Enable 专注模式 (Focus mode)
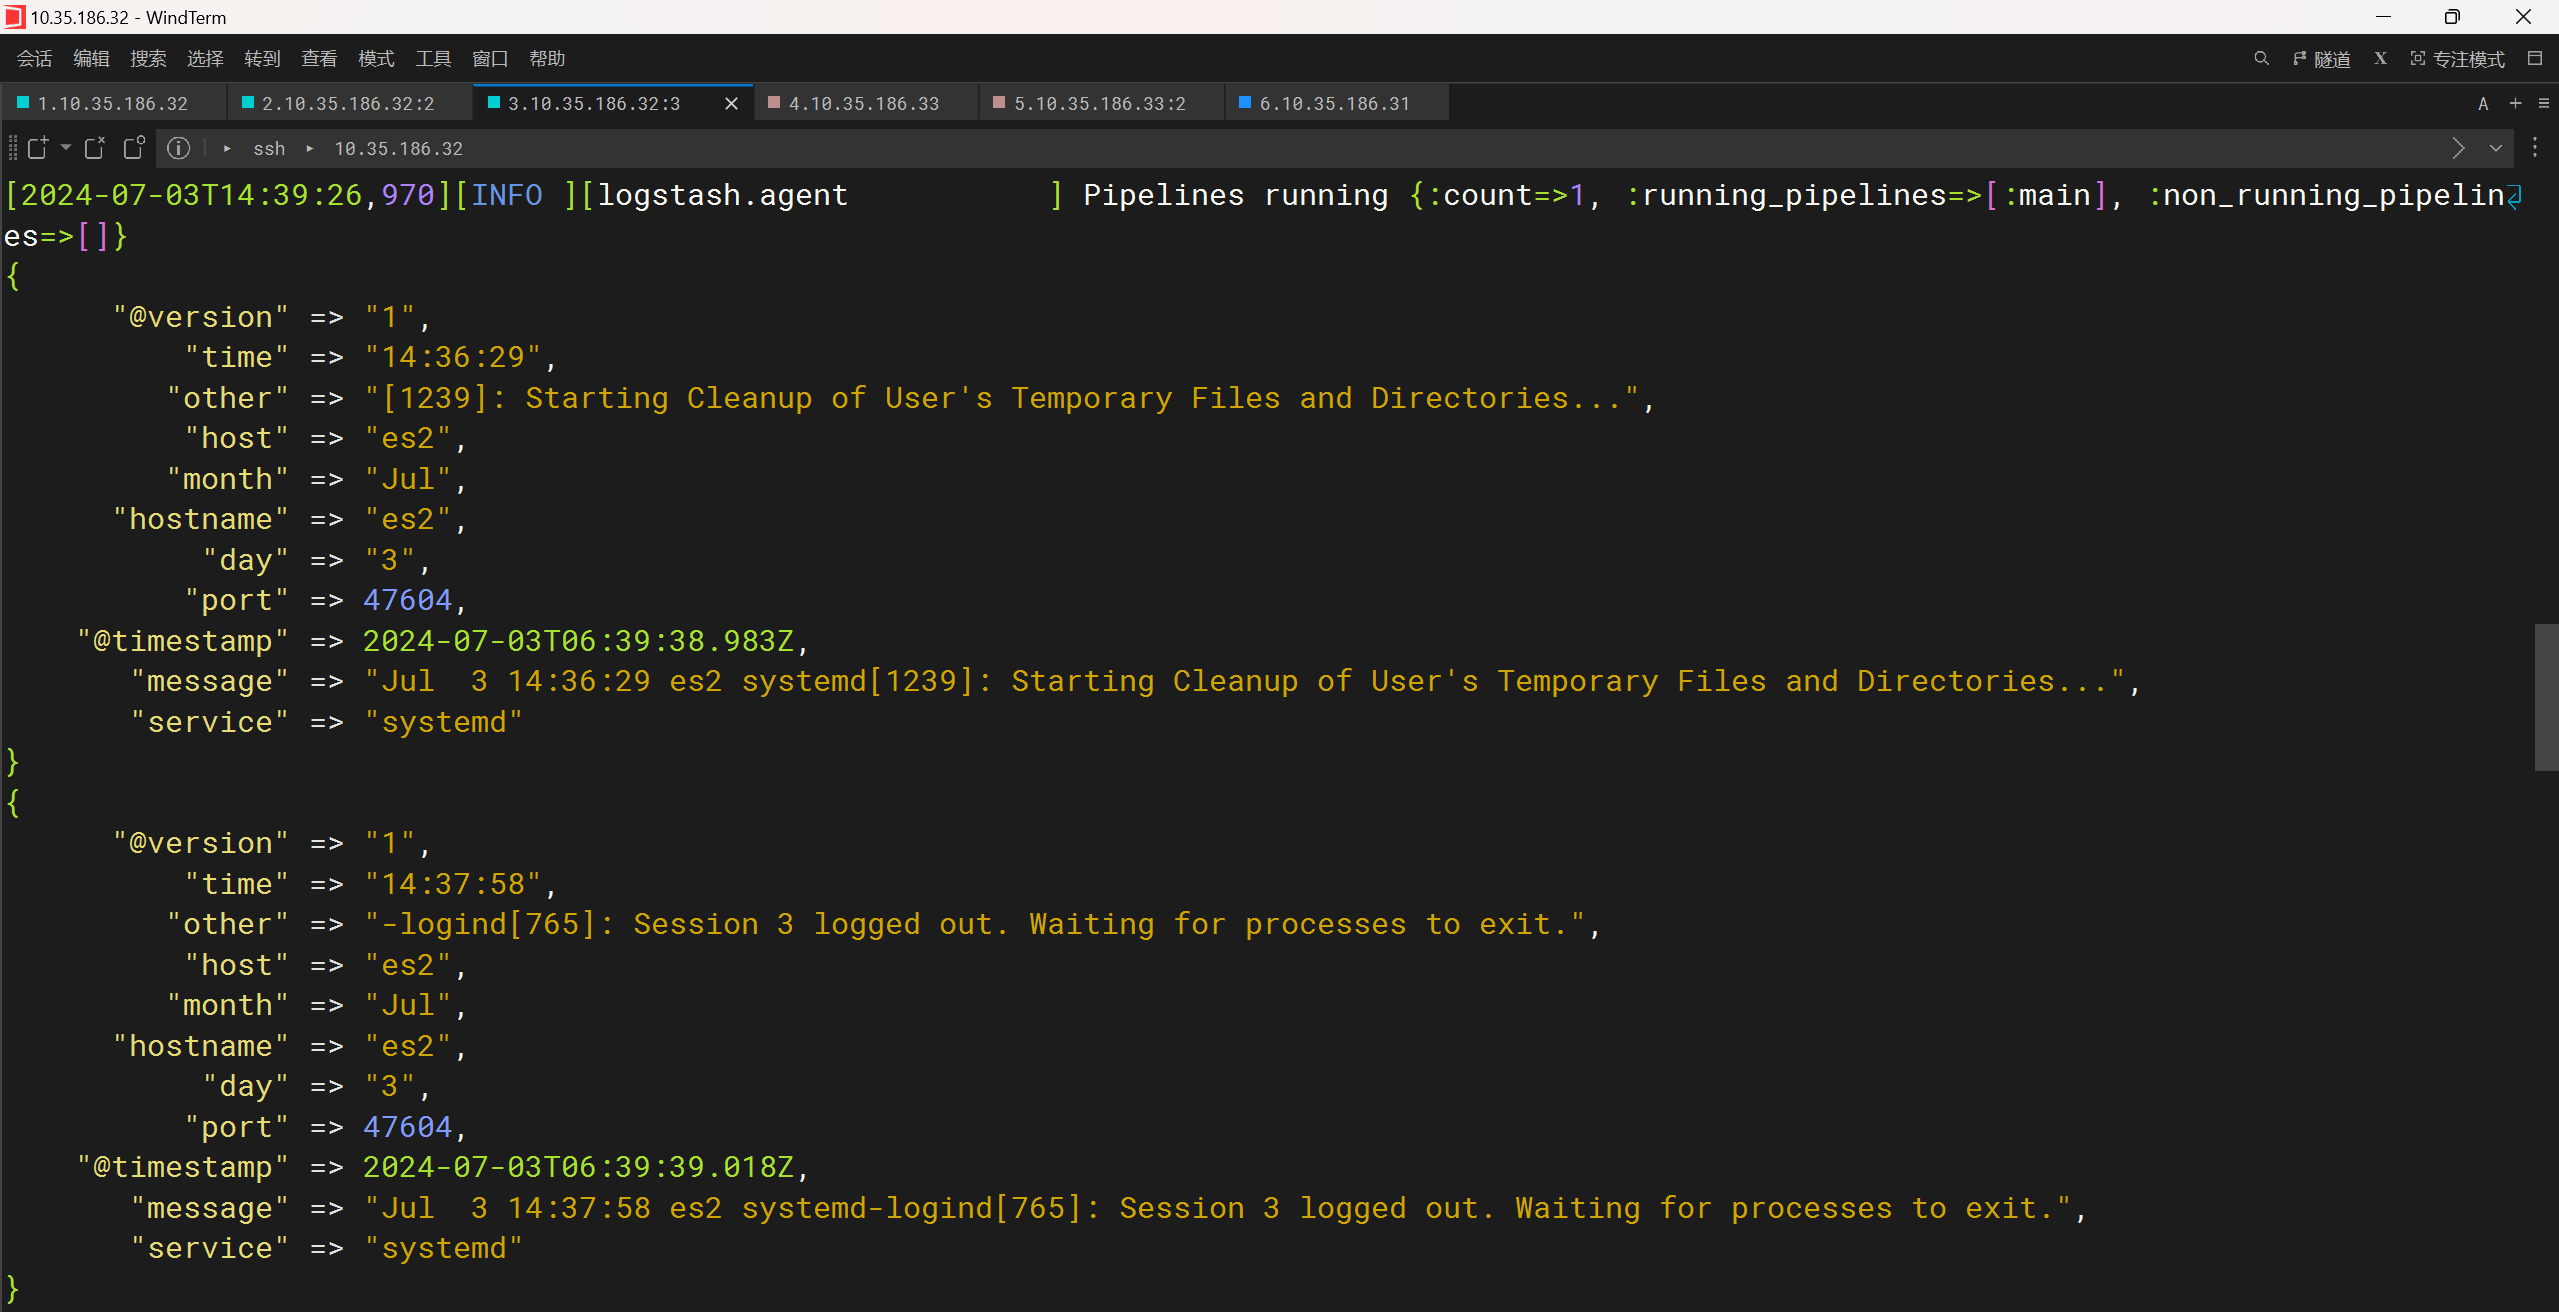 2457,59
